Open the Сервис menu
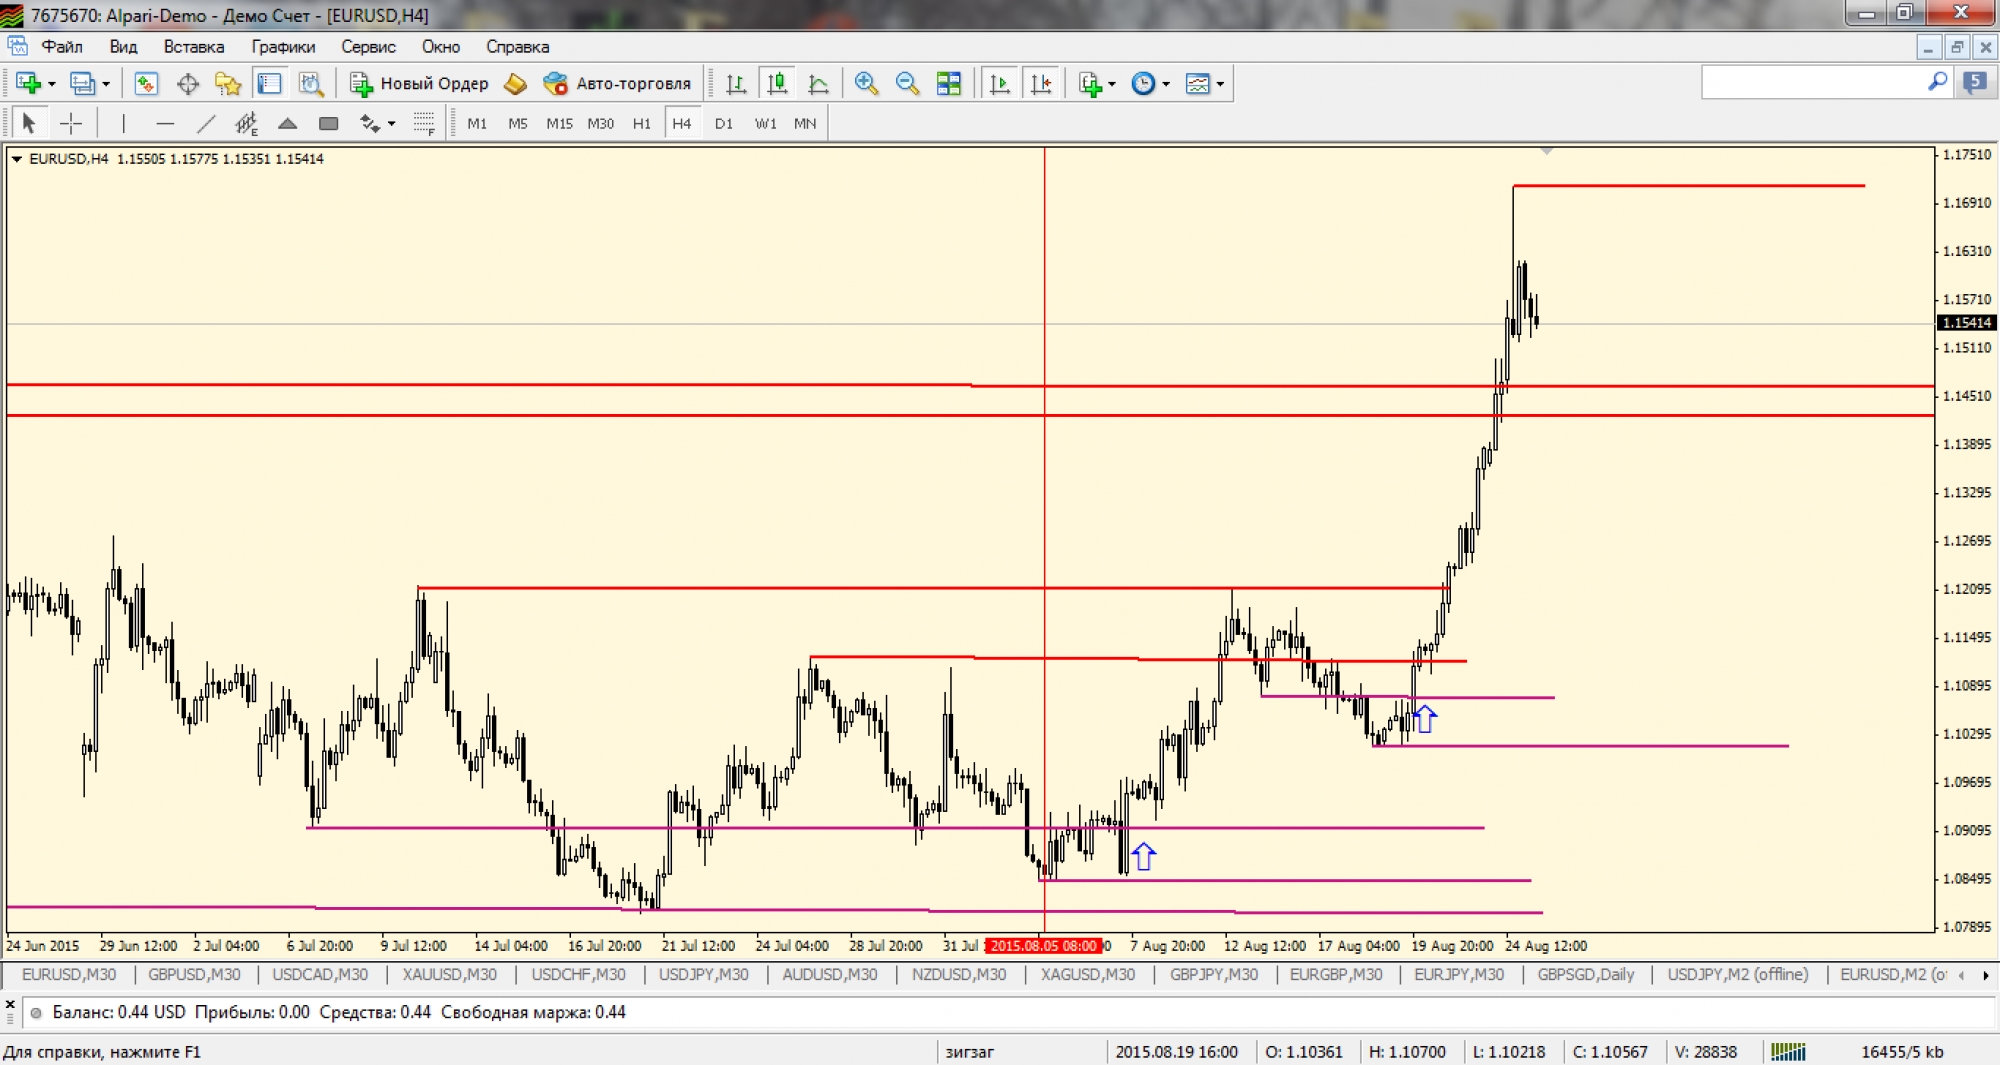Viewport: 2000px width, 1065px height. click(x=368, y=47)
